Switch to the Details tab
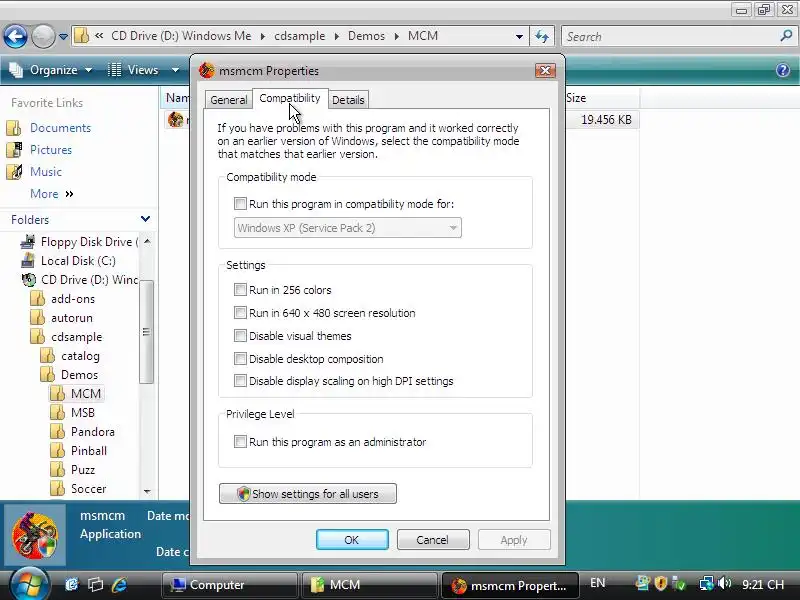 click(x=348, y=100)
